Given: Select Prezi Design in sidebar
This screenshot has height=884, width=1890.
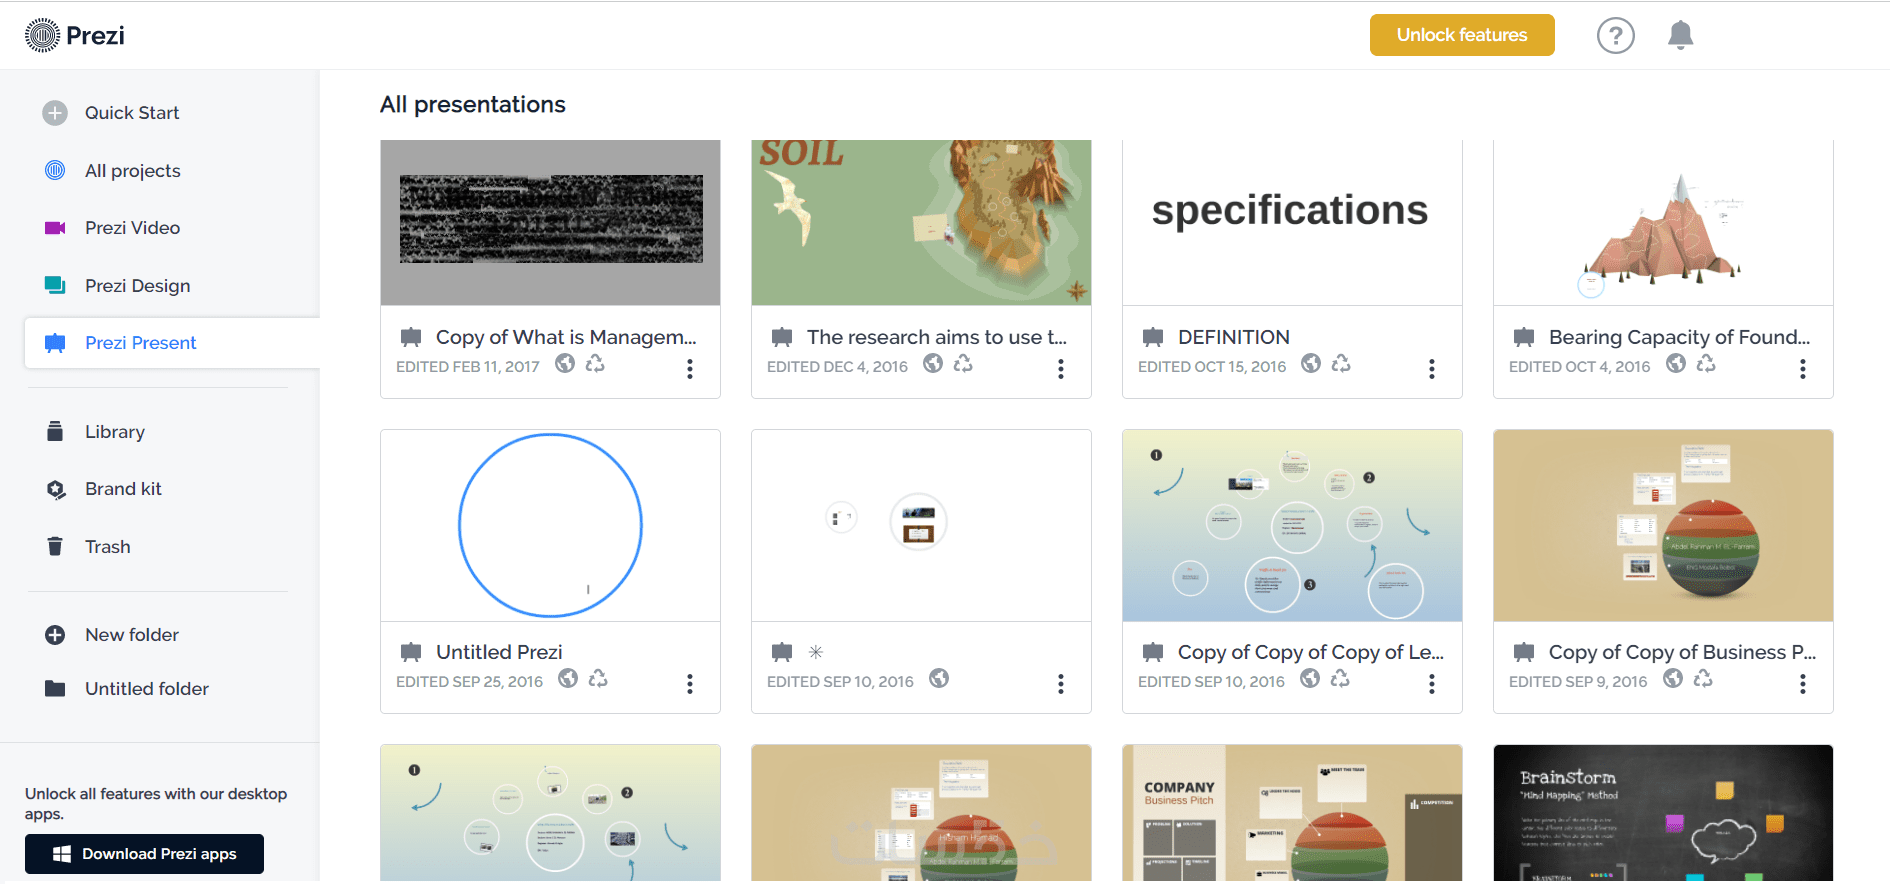Looking at the screenshot, I should 137,286.
